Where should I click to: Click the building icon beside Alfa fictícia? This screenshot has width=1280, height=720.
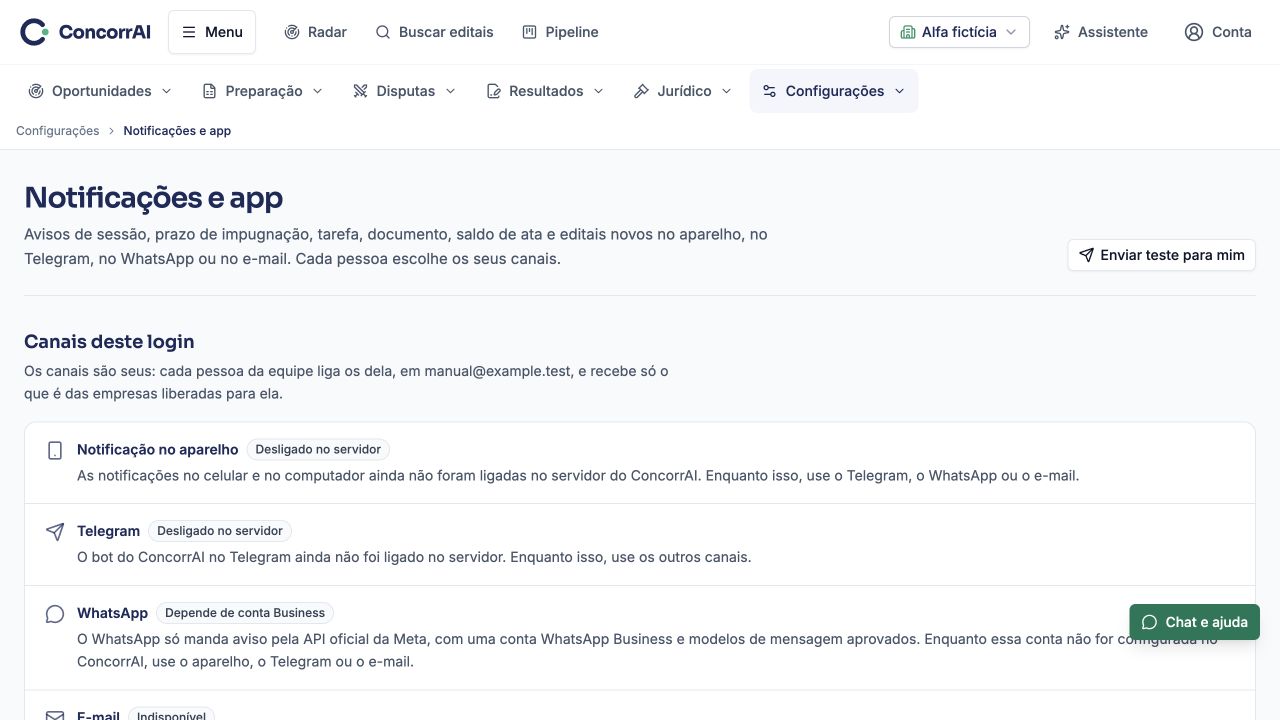tap(908, 32)
